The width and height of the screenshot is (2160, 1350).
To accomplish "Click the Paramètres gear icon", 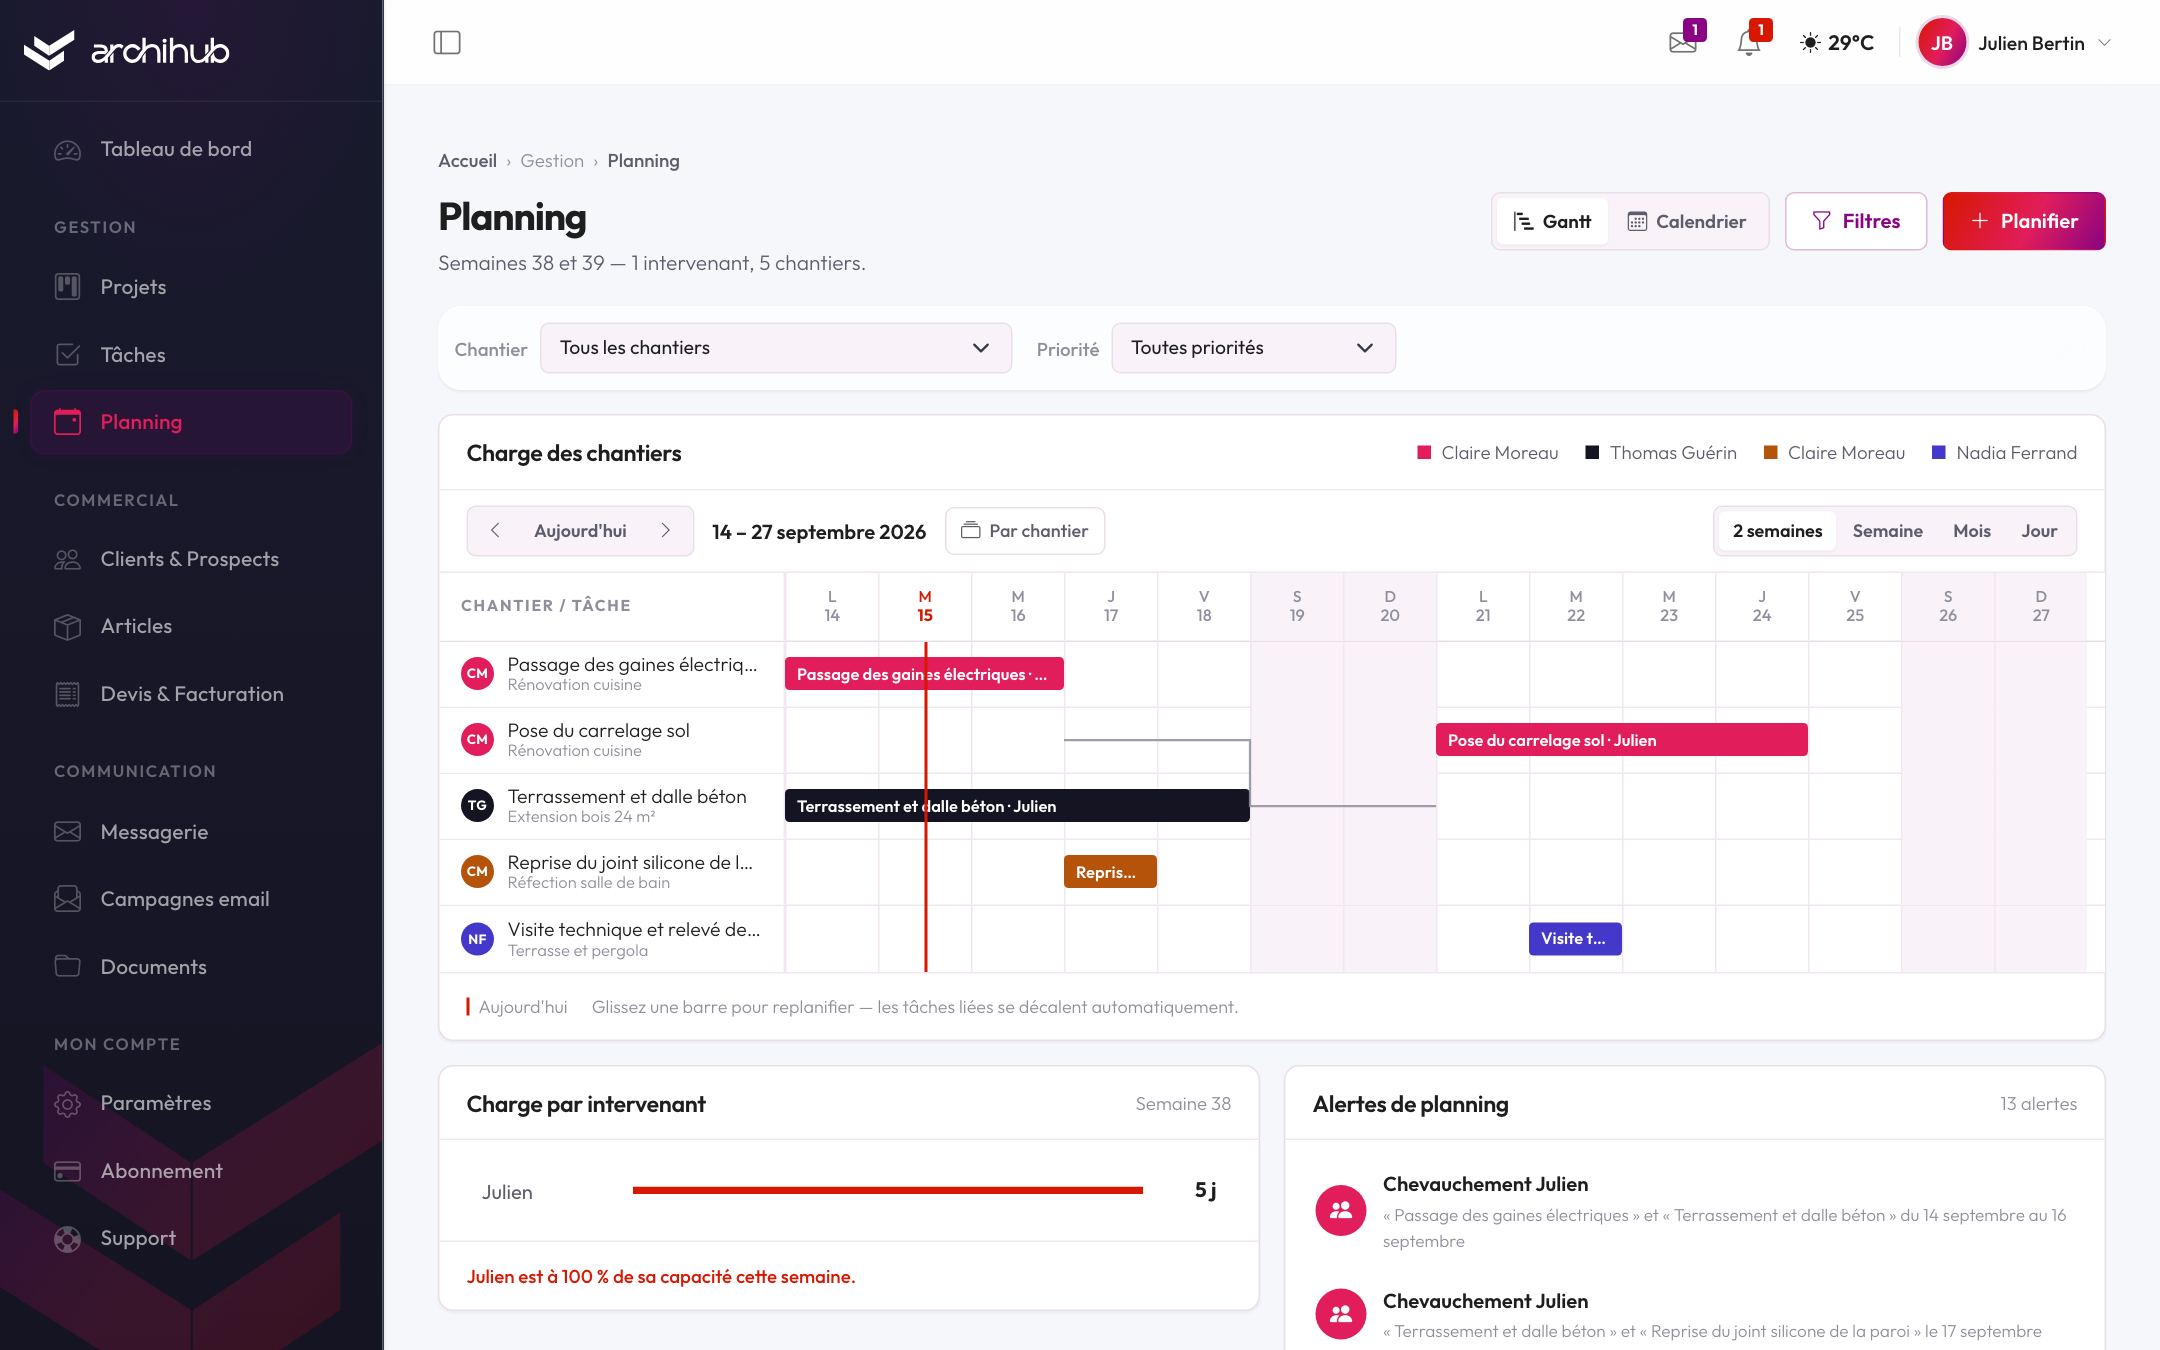I will [67, 1104].
